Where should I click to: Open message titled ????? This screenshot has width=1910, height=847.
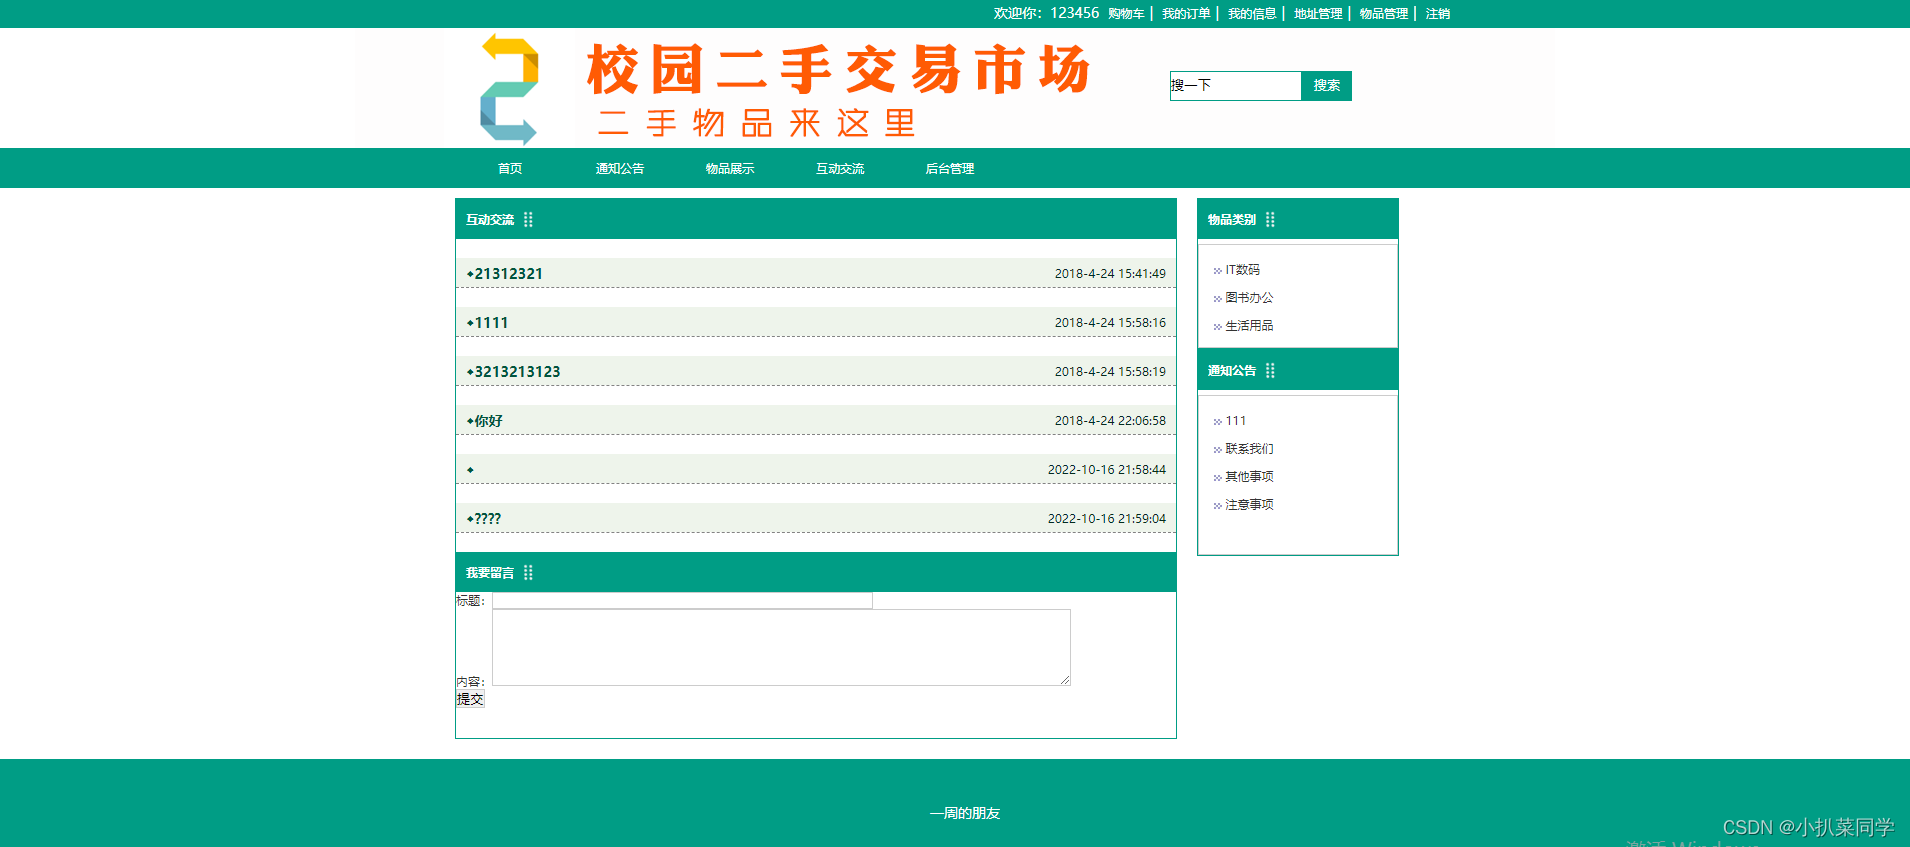tap(487, 519)
